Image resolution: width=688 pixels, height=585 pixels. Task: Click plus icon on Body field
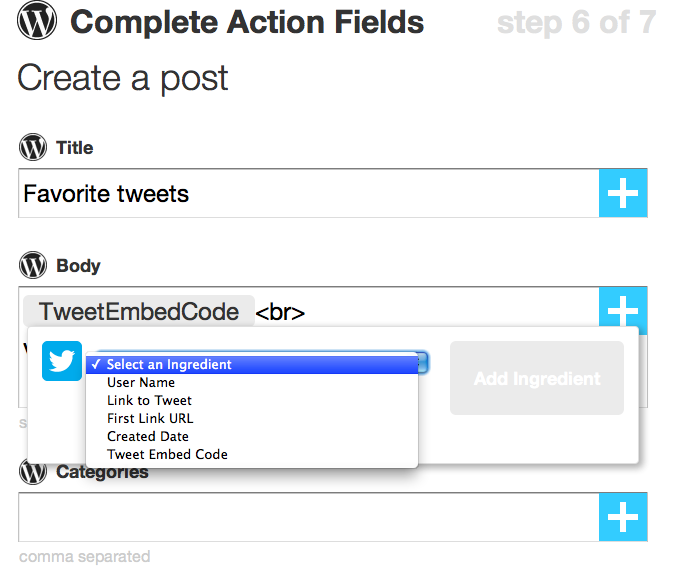(x=623, y=308)
